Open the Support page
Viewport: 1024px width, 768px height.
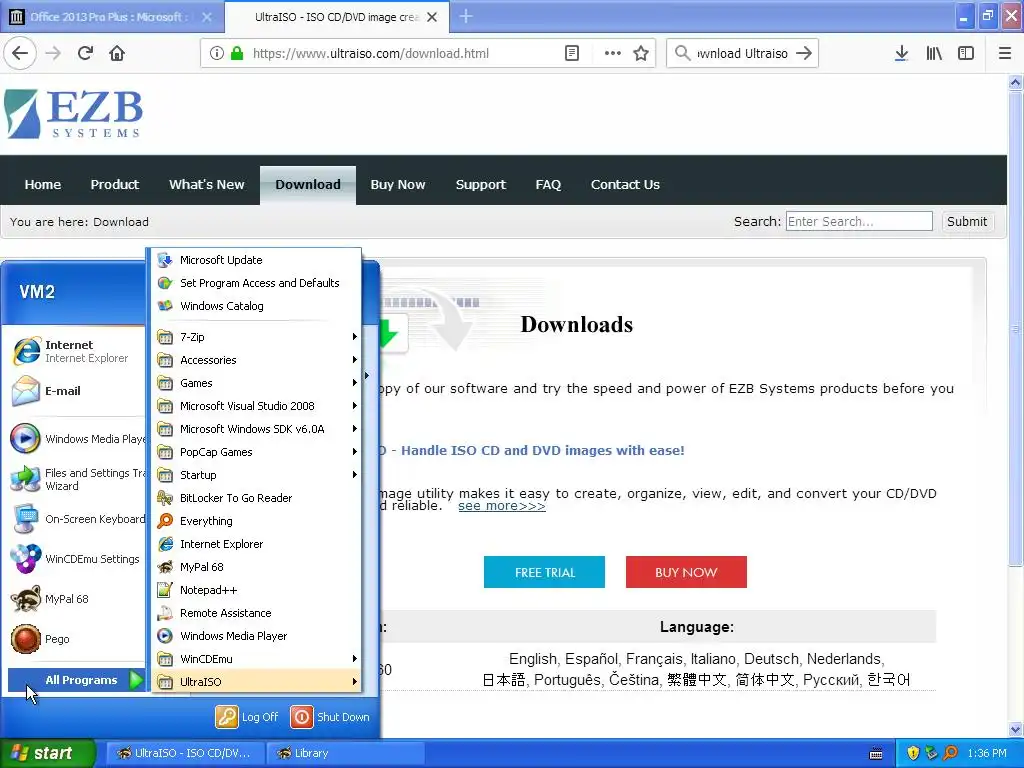[481, 185]
